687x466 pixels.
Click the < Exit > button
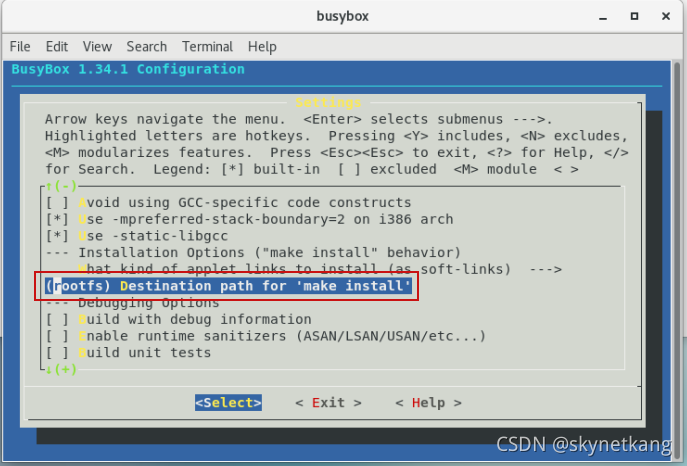tap(328, 402)
